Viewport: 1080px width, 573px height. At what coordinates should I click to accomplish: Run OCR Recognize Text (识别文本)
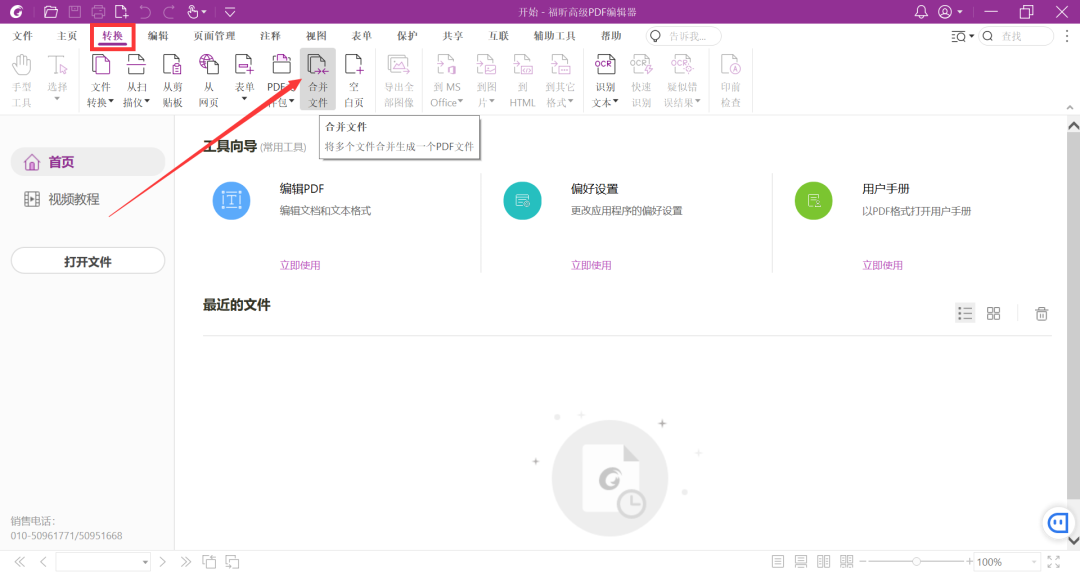tap(605, 81)
